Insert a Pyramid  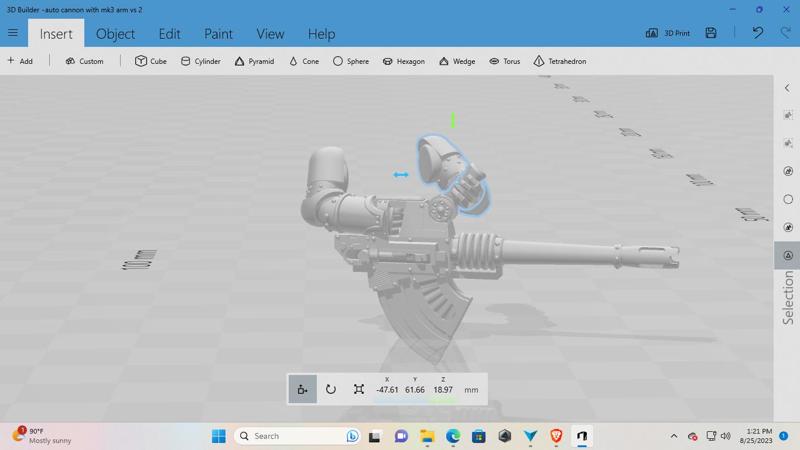(254, 61)
